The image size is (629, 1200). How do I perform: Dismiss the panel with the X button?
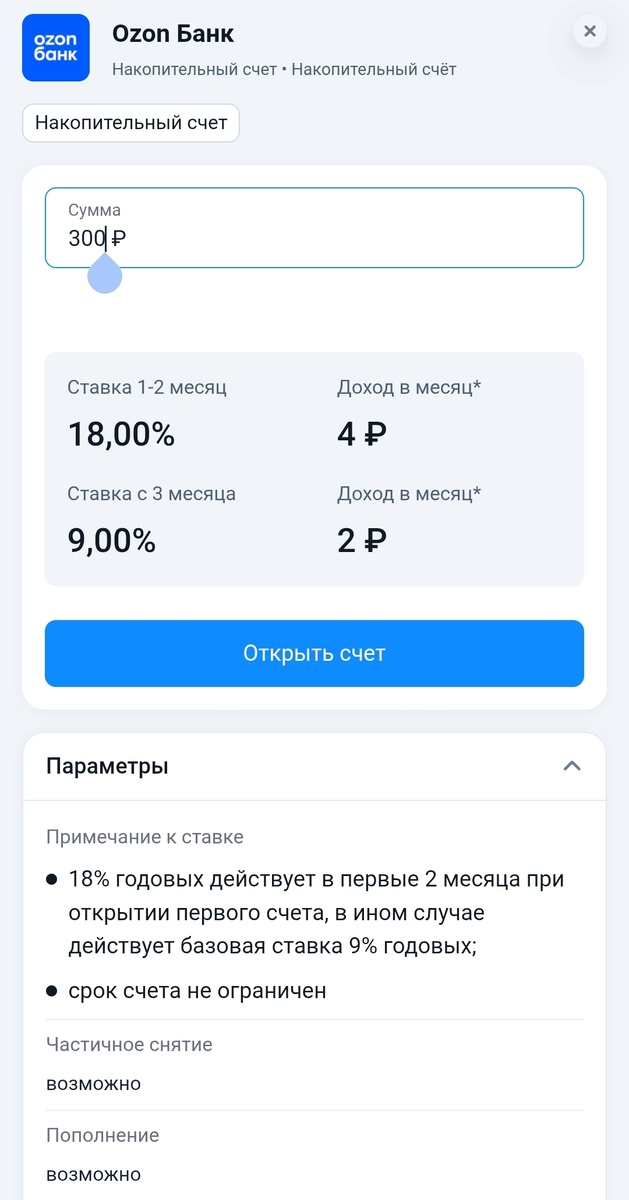590,30
